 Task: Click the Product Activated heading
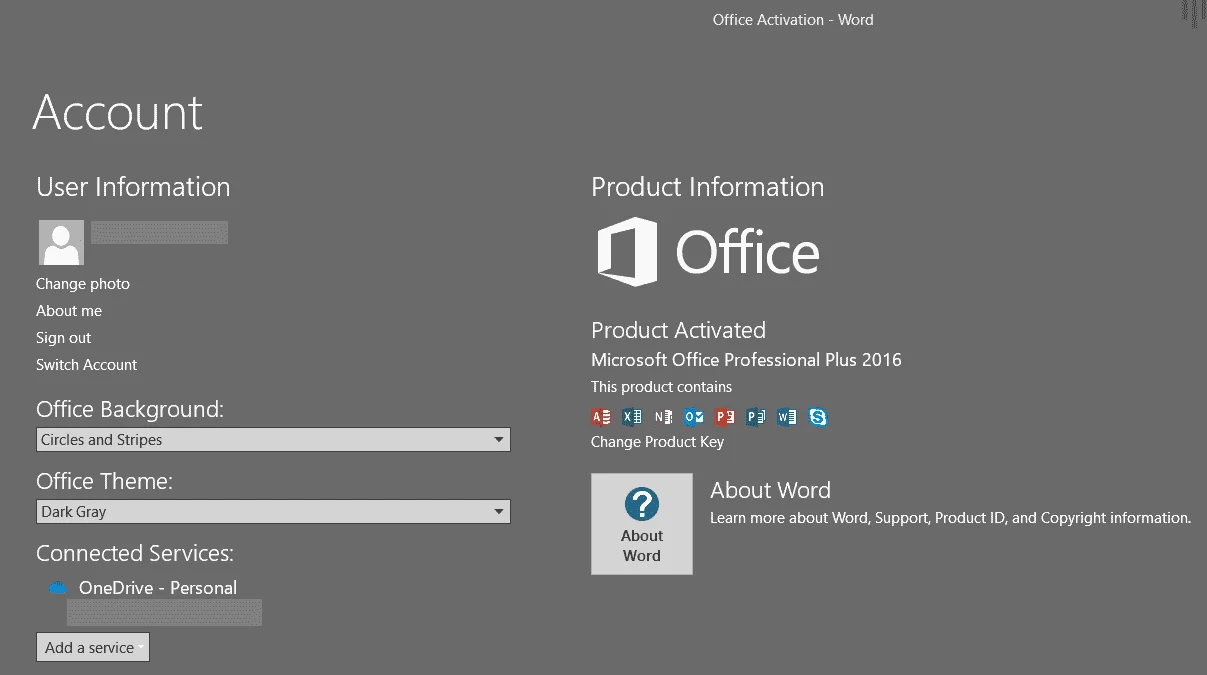click(678, 331)
